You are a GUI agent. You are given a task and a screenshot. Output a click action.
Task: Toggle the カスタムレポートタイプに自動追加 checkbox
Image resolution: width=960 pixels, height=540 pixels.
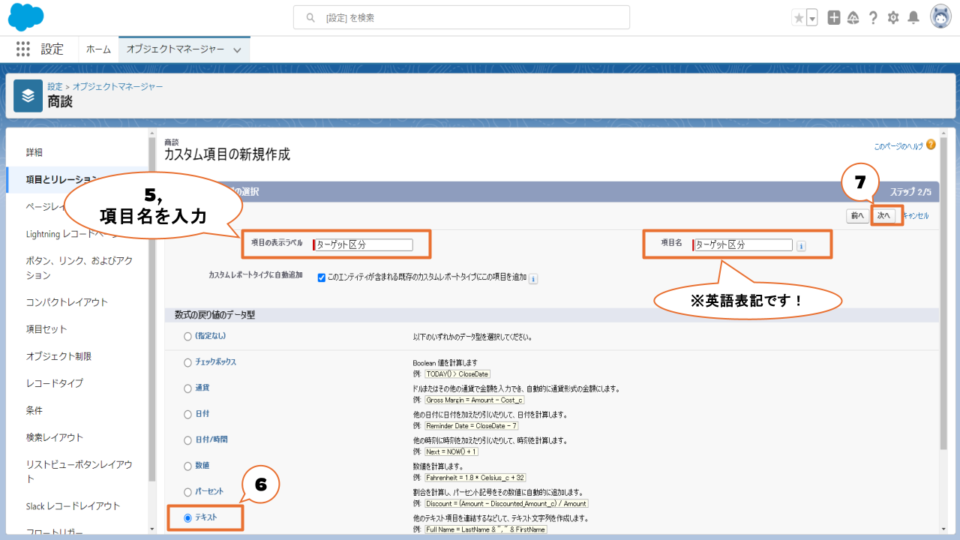pyautogui.click(x=321, y=278)
